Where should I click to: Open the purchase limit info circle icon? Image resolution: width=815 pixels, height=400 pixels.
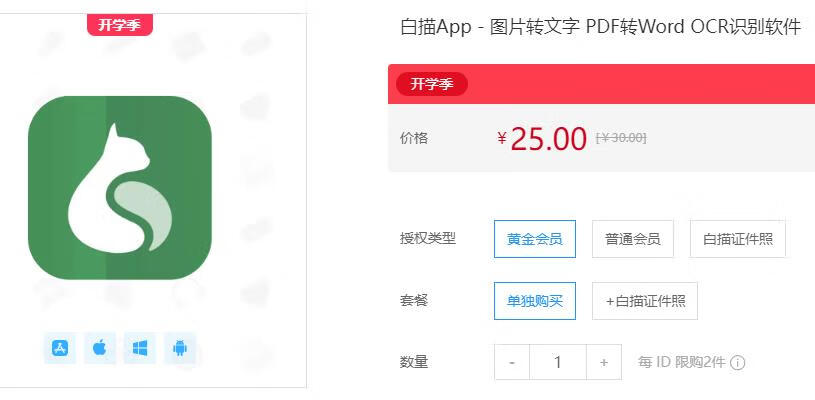pos(738,363)
